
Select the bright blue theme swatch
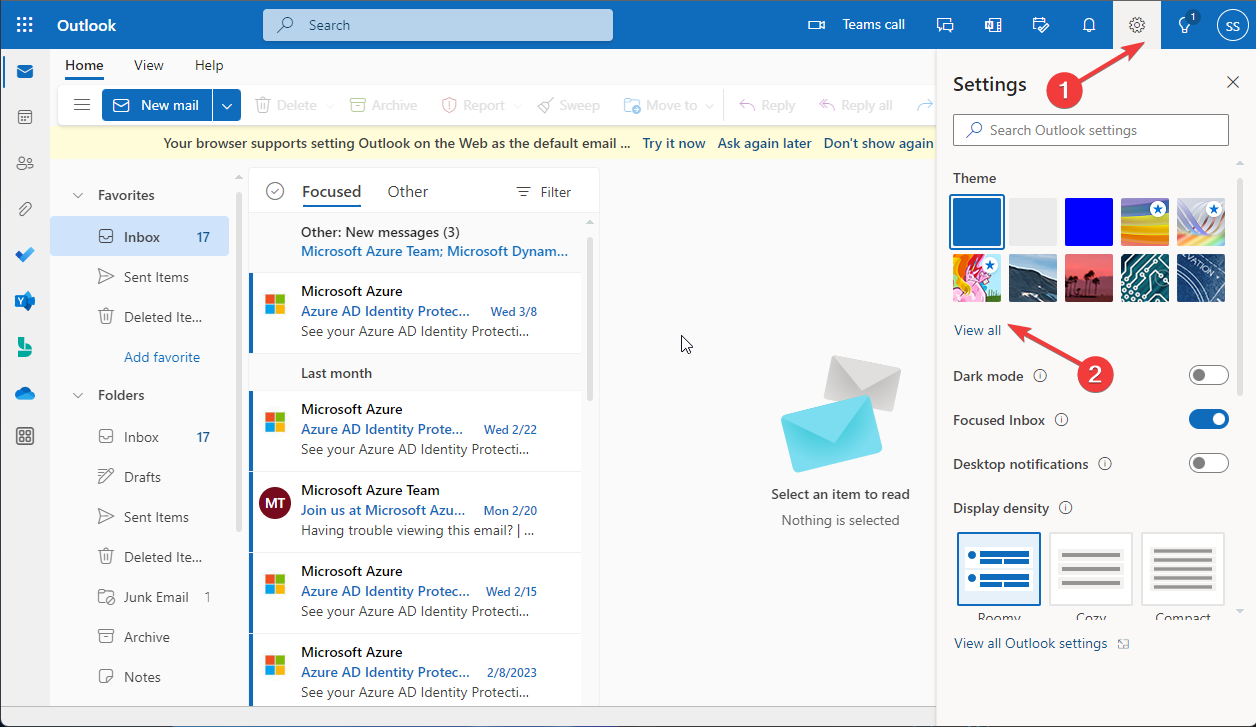tap(1089, 222)
